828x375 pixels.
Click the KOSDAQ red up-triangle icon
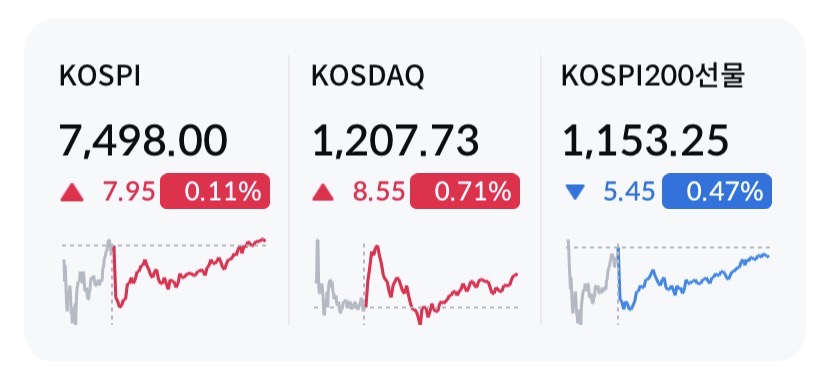point(323,192)
